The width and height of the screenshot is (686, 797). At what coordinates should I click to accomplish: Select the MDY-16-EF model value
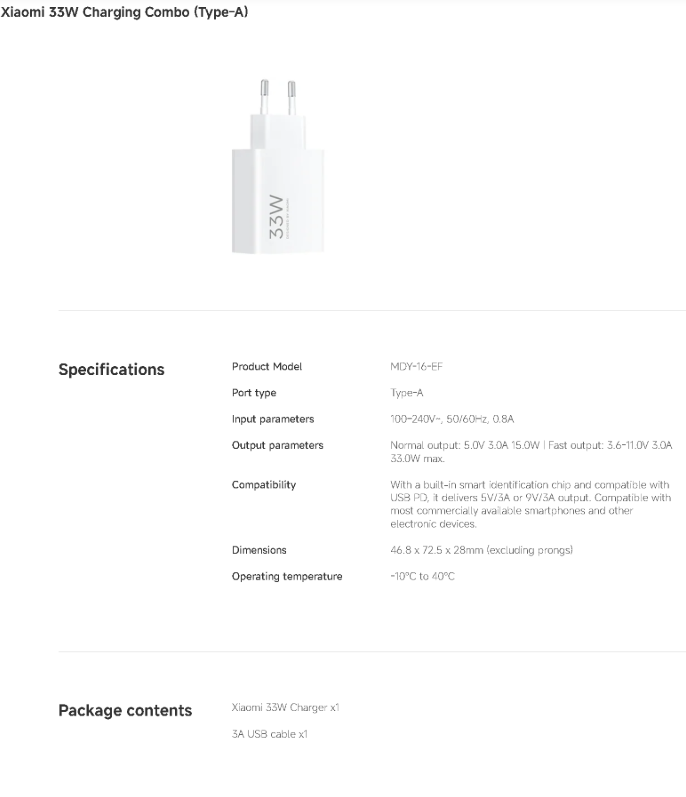(416, 366)
